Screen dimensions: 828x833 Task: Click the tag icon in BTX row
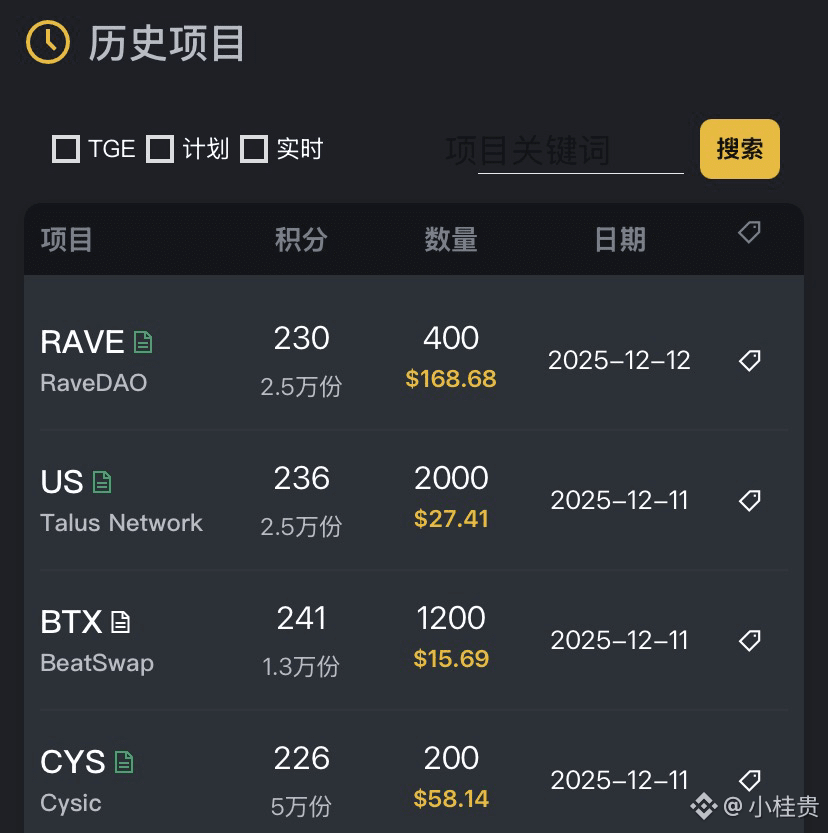point(750,640)
